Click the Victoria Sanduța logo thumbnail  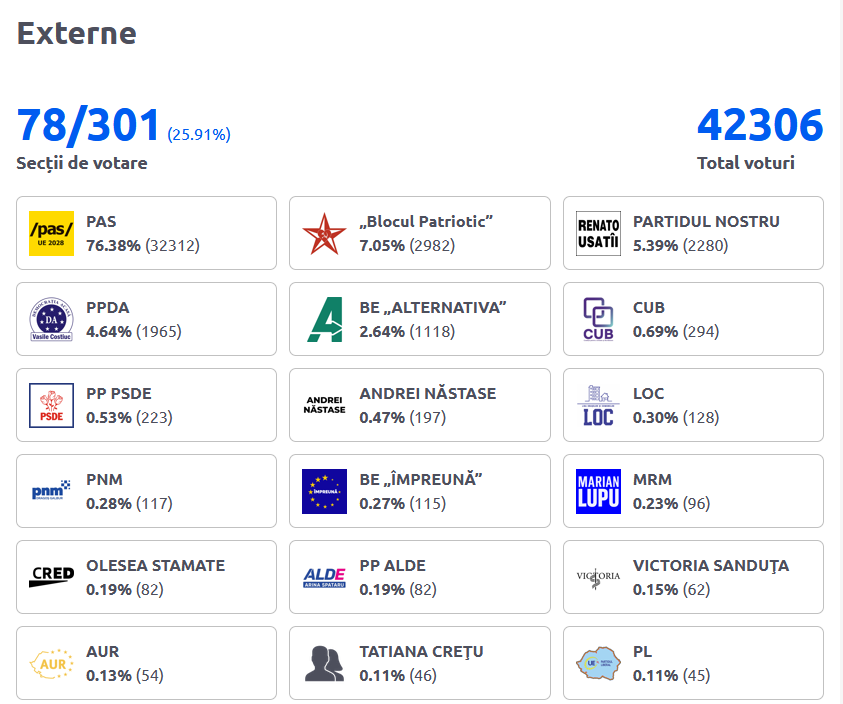pyautogui.click(x=598, y=577)
